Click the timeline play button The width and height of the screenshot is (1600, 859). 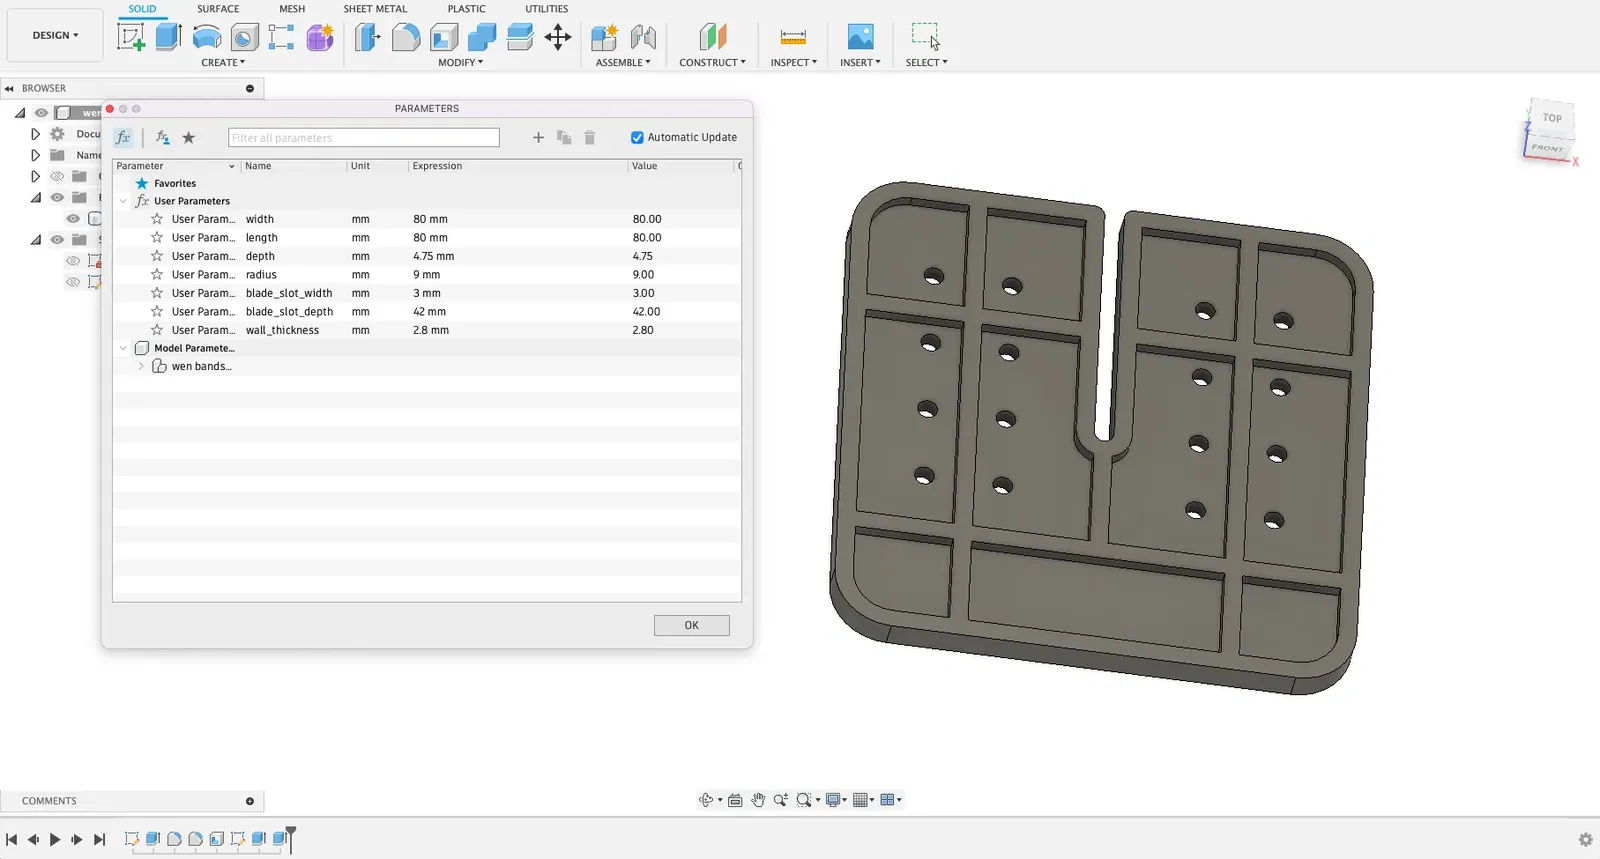(x=55, y=840)
